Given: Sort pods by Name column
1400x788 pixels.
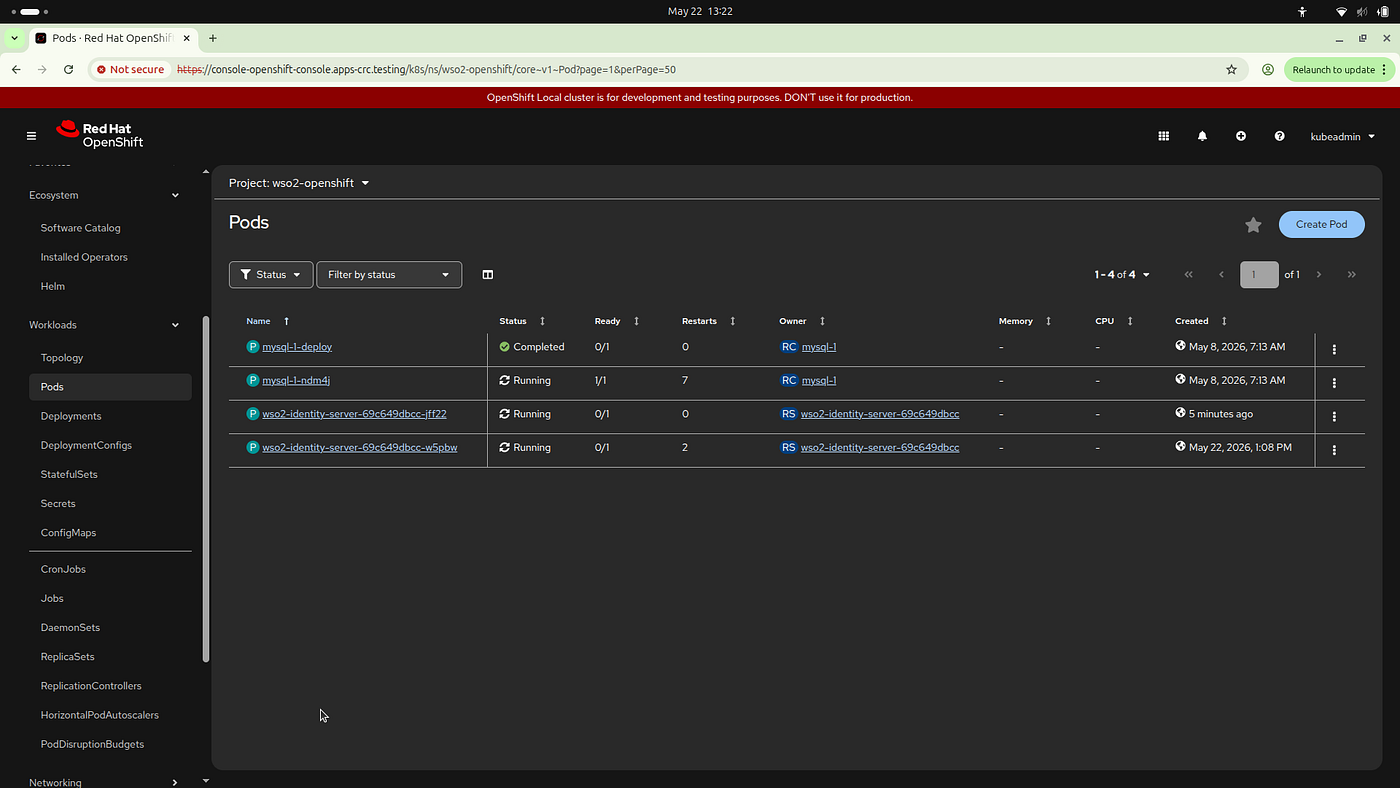Looking at the screenshot, I should pos(268,321).
